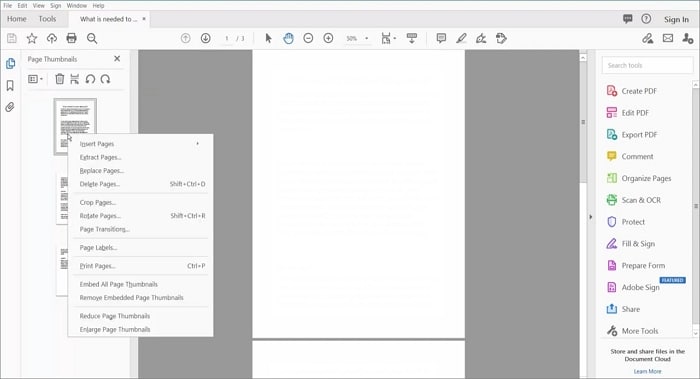The height and width of the screenshot is (379, 700).
Task: Open the Bookmarks pane icon
Action: 10,85
